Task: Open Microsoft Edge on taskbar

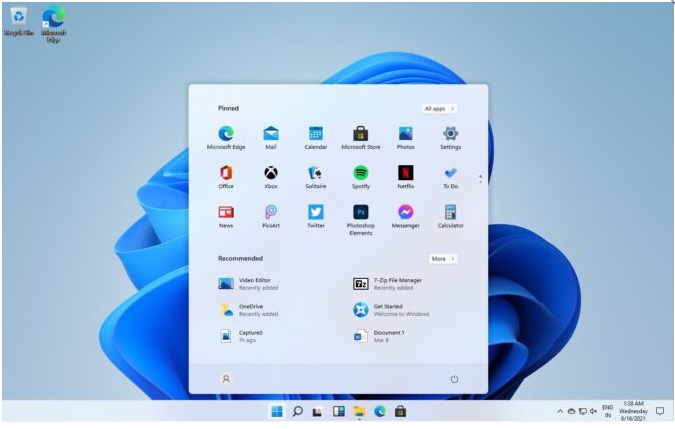Action: point(380,411)
